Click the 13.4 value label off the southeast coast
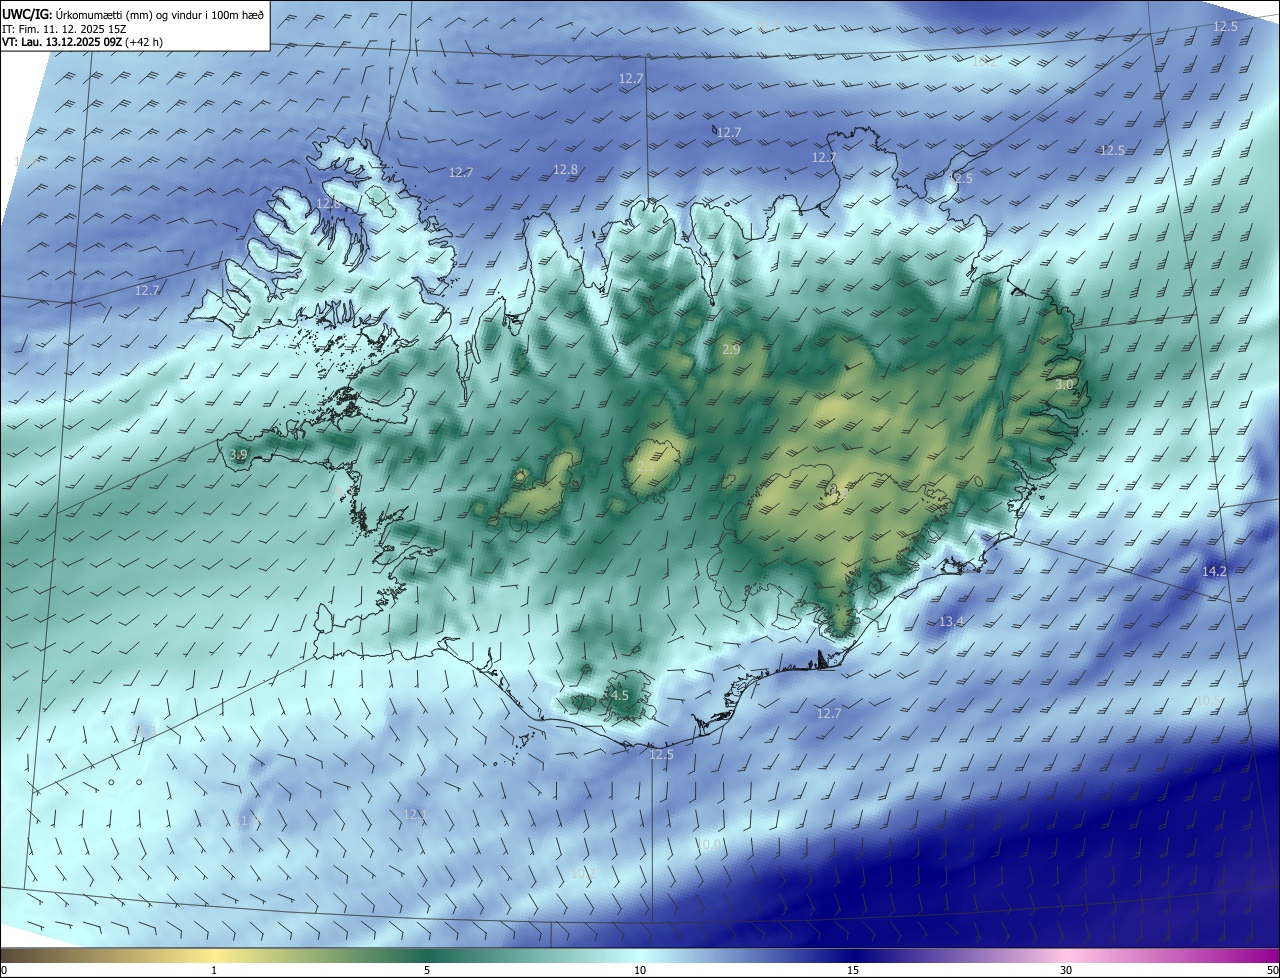1280x978 pixels. (951, 622)
